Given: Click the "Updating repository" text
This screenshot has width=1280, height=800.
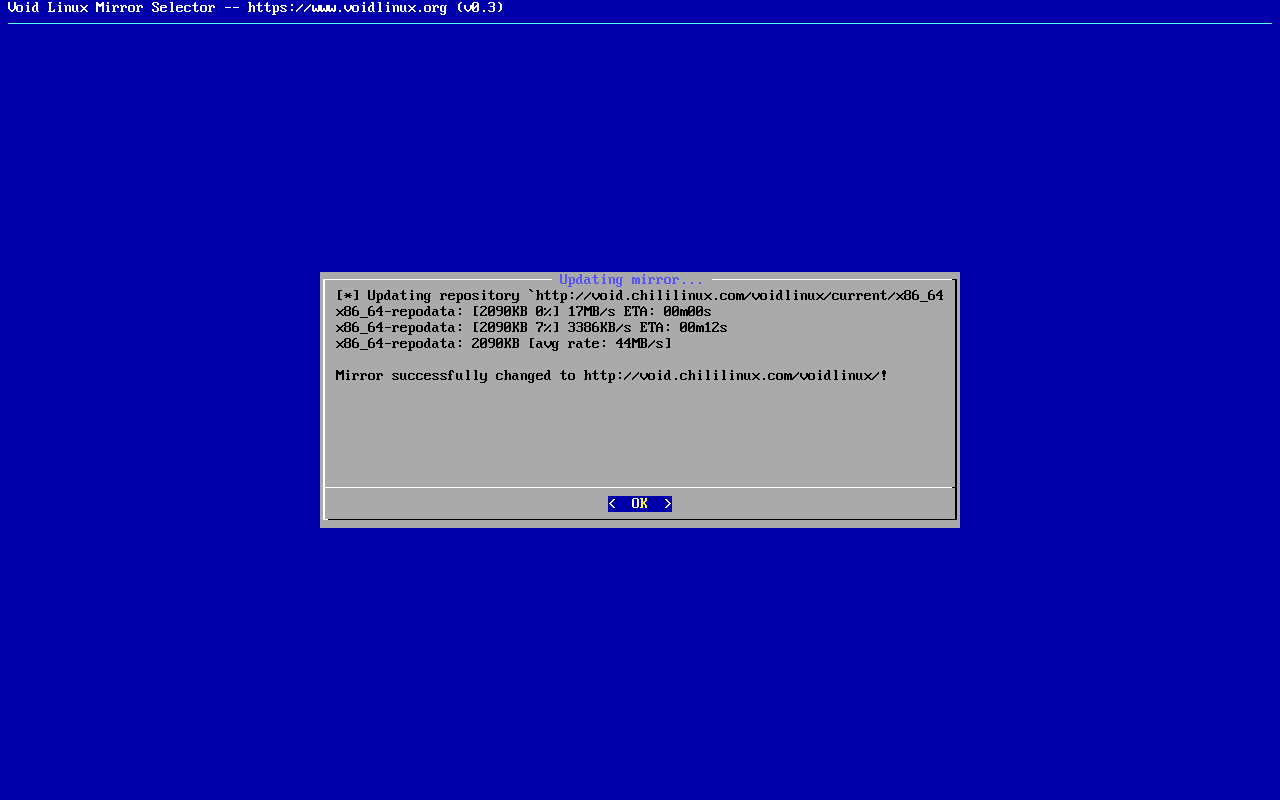Looking at the screenshot, I should [443, 296].
